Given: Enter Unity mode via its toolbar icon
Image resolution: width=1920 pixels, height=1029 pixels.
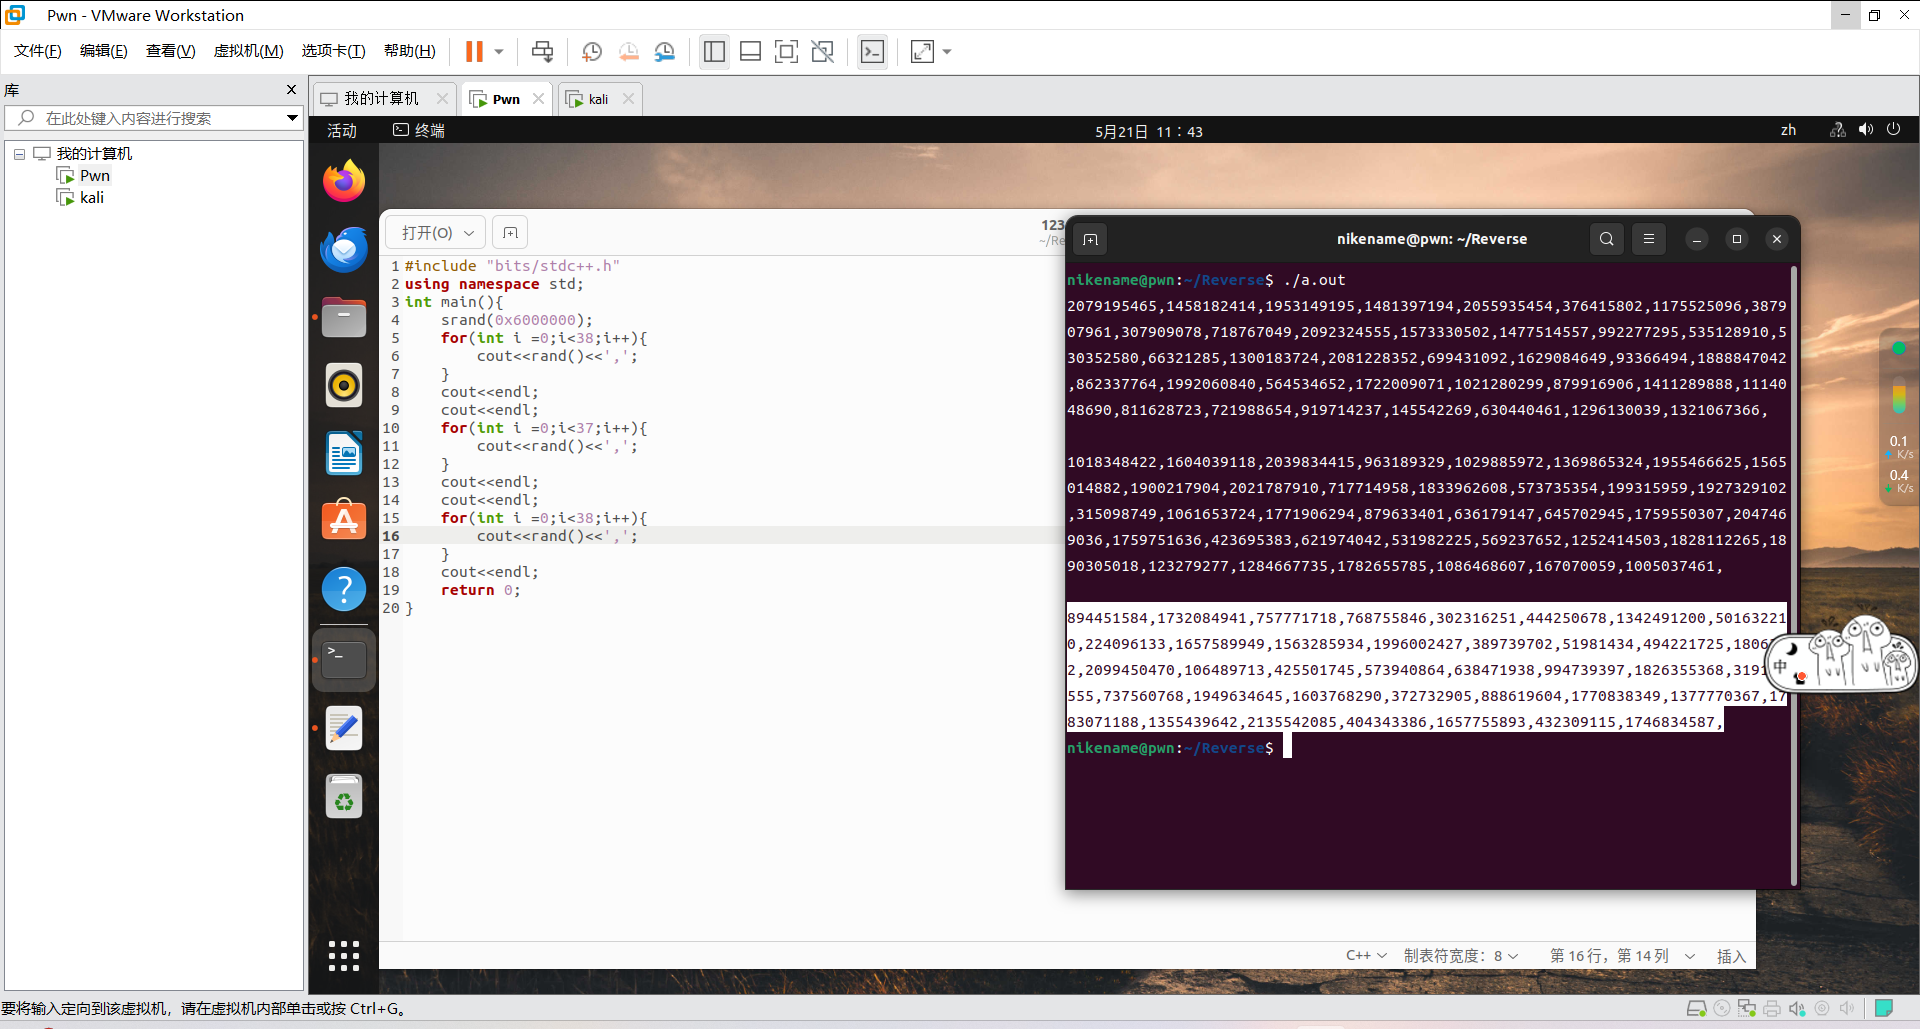Looking at the screenshot, I should click(823, 51).
